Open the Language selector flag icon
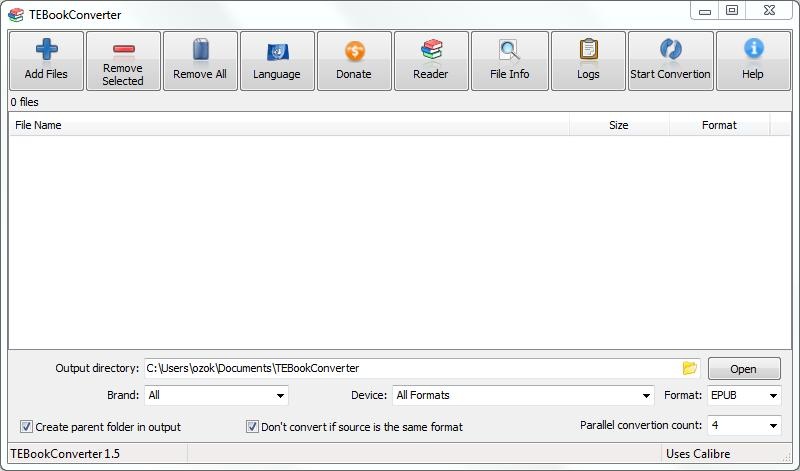800x471 pixels. (278, 51)
